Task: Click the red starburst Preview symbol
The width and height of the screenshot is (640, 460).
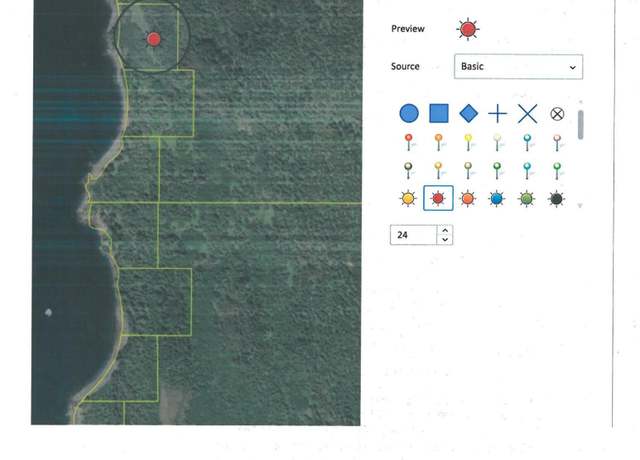Action: 468,29
